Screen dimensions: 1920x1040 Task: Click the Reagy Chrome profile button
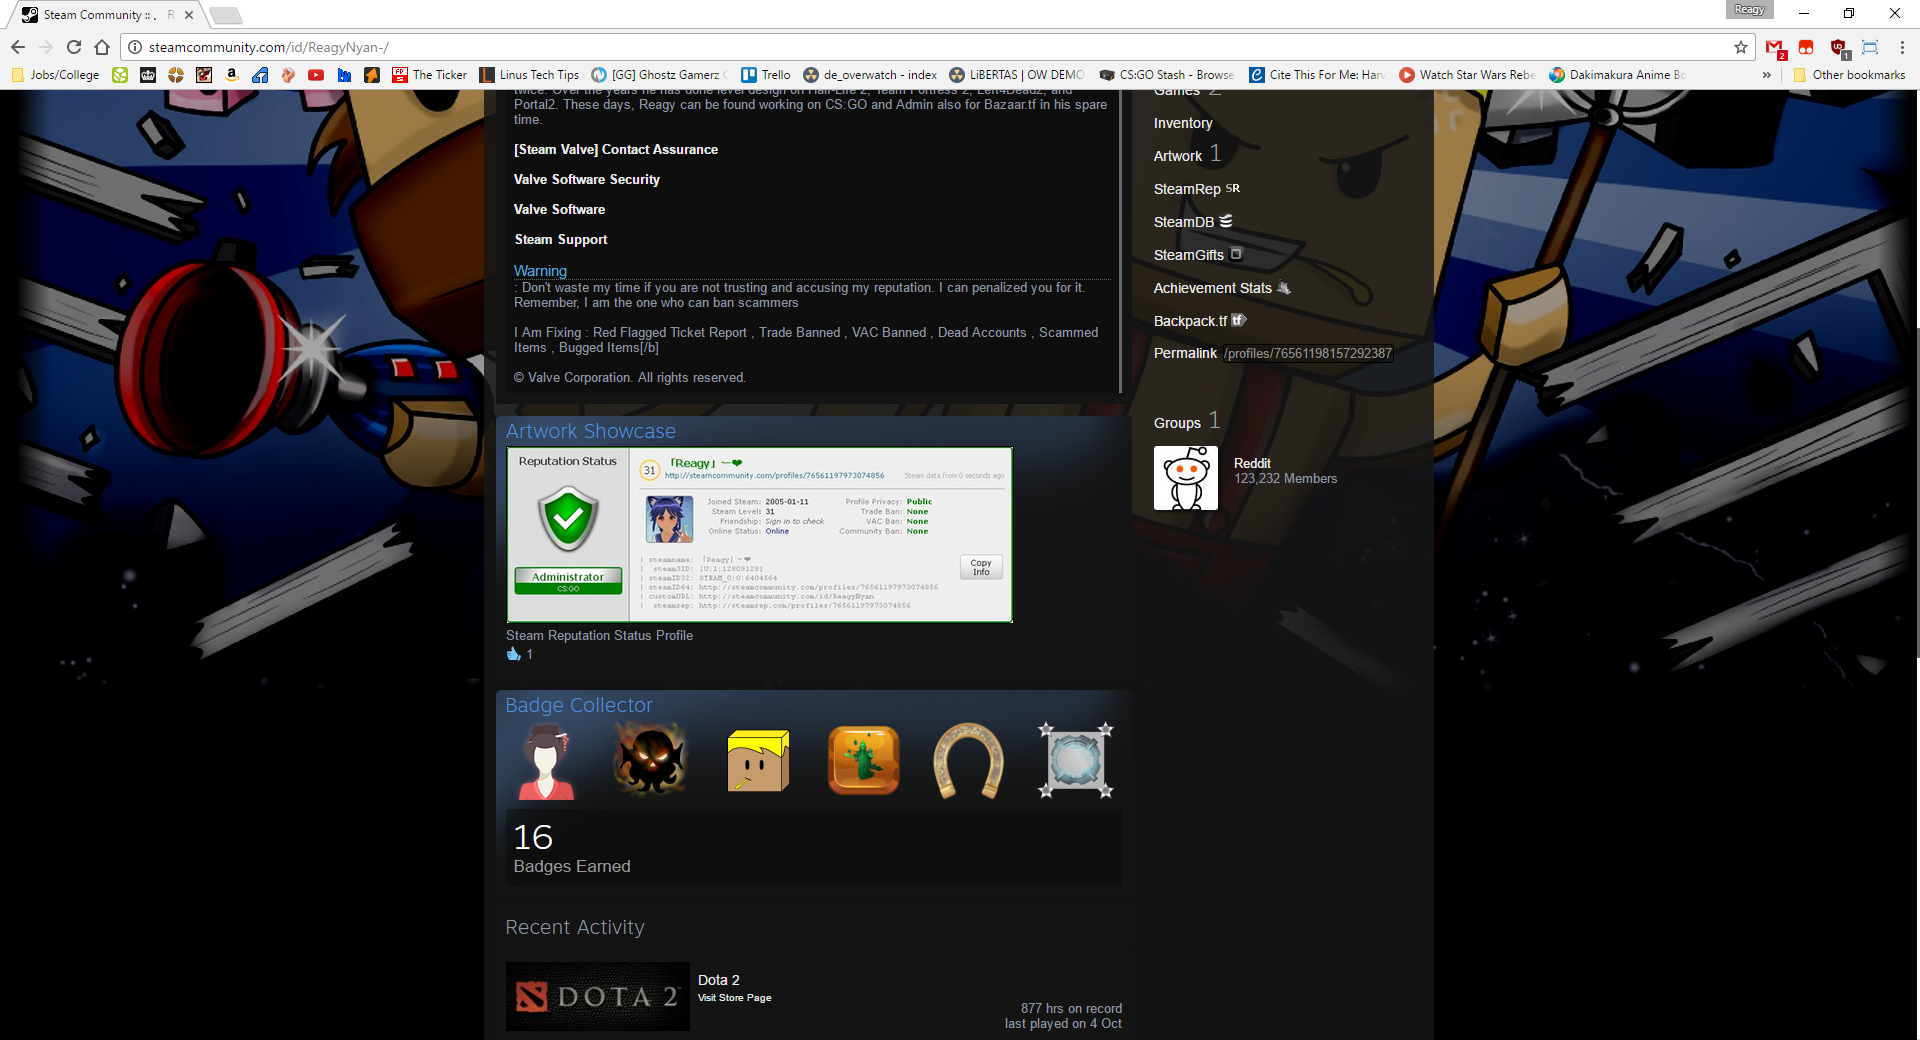point(1749,10)
